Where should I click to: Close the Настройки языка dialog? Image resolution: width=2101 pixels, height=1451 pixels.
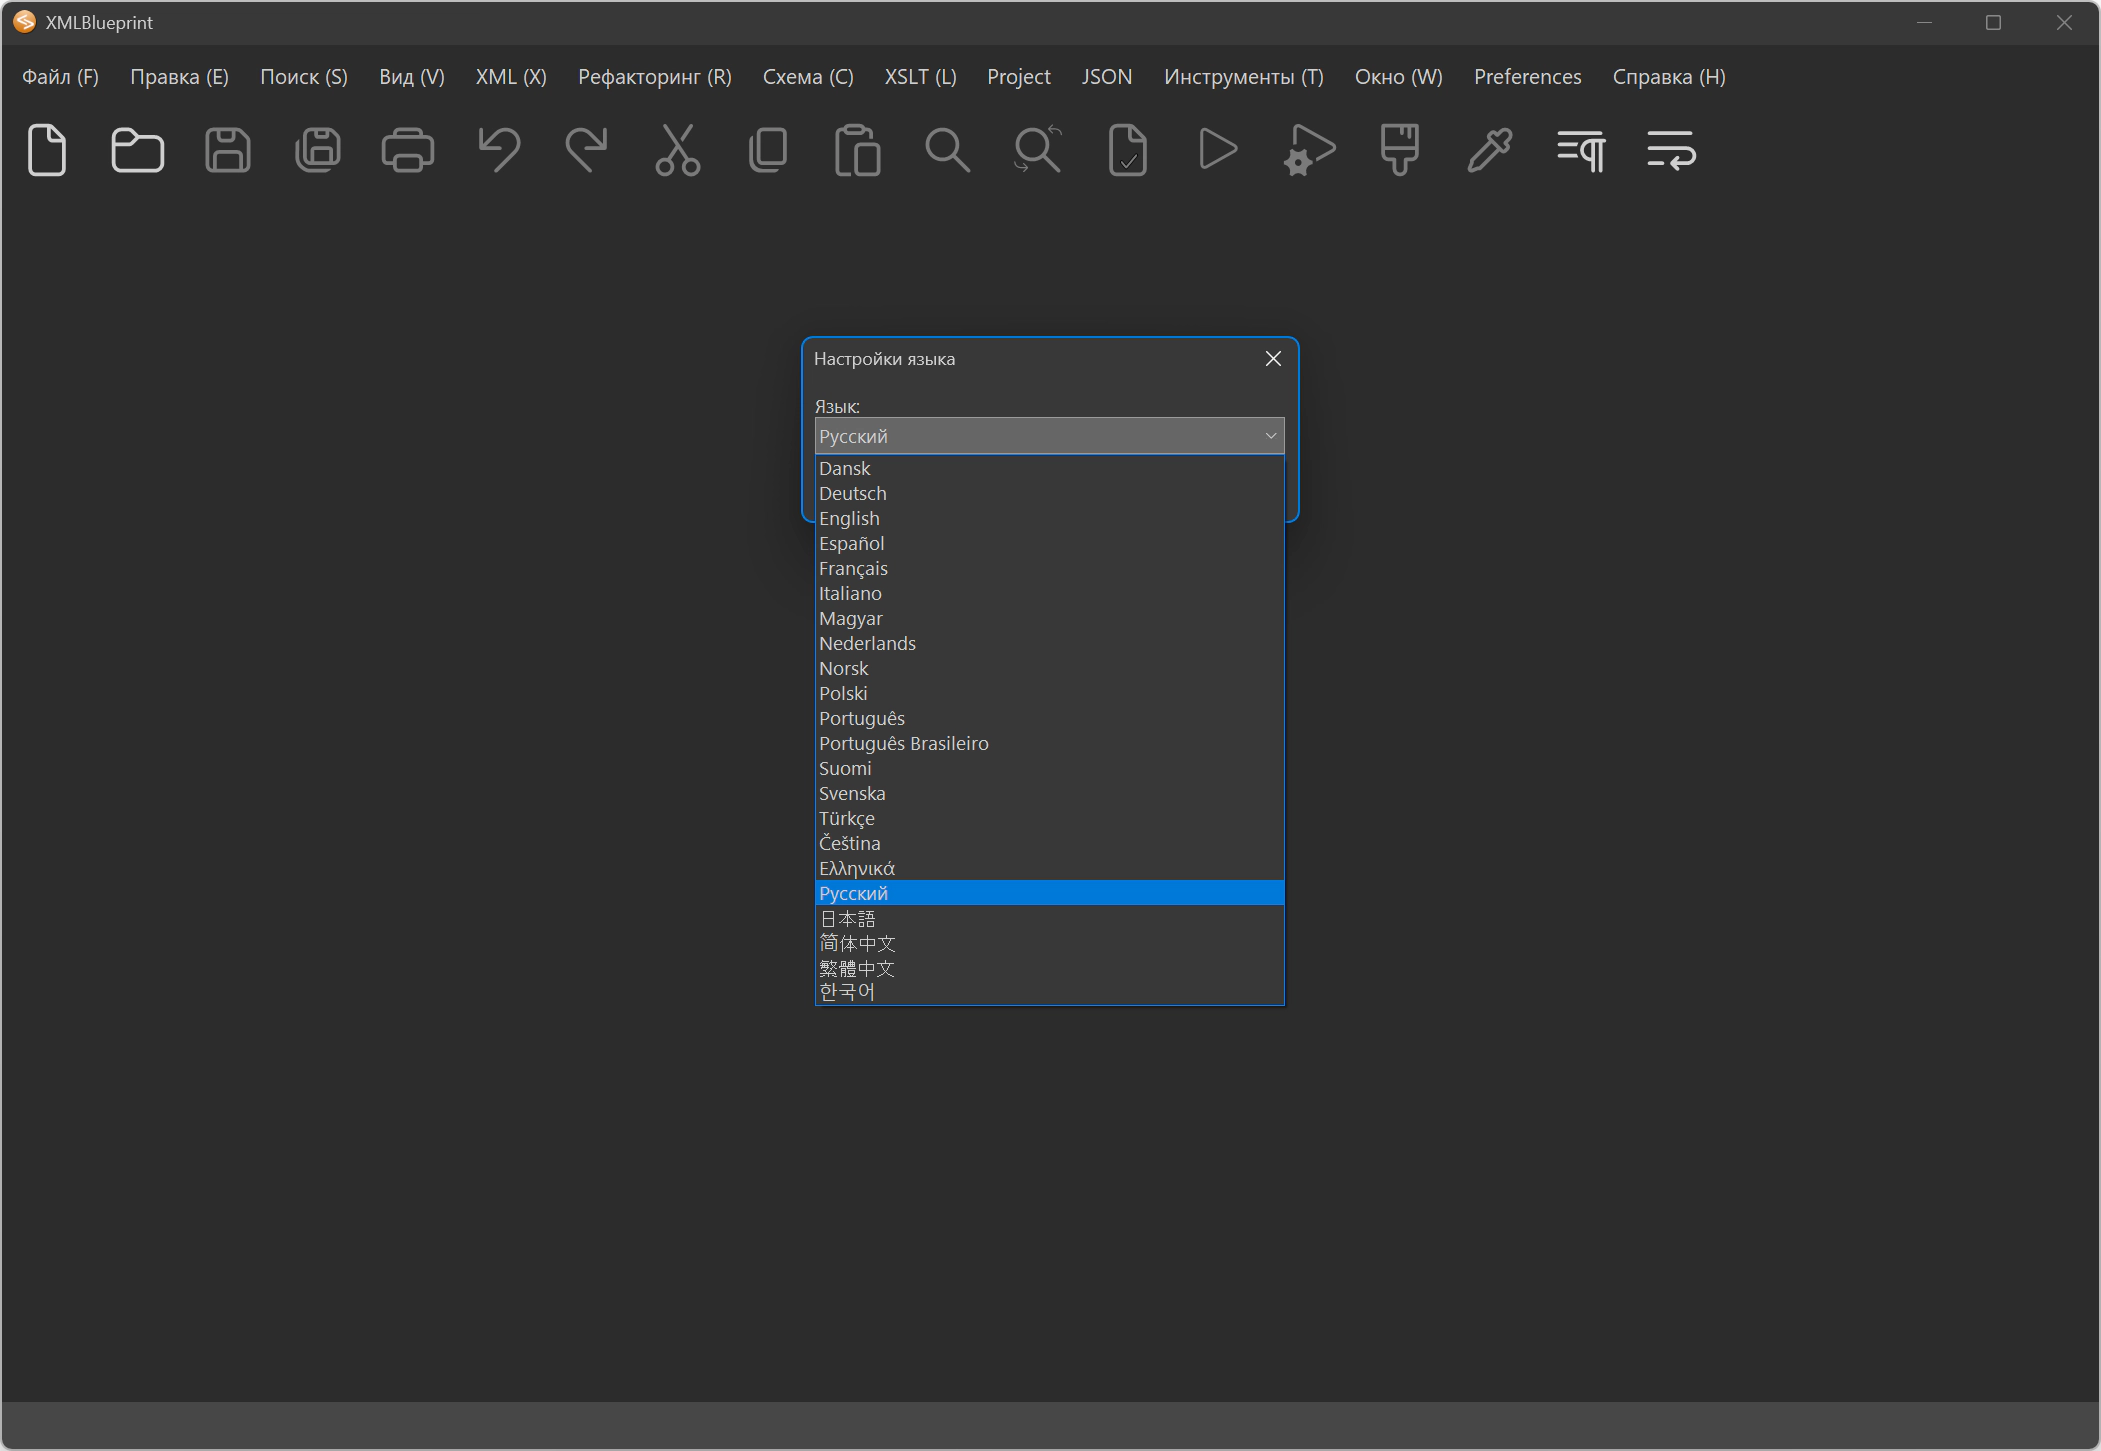(x=1273, y=359)
